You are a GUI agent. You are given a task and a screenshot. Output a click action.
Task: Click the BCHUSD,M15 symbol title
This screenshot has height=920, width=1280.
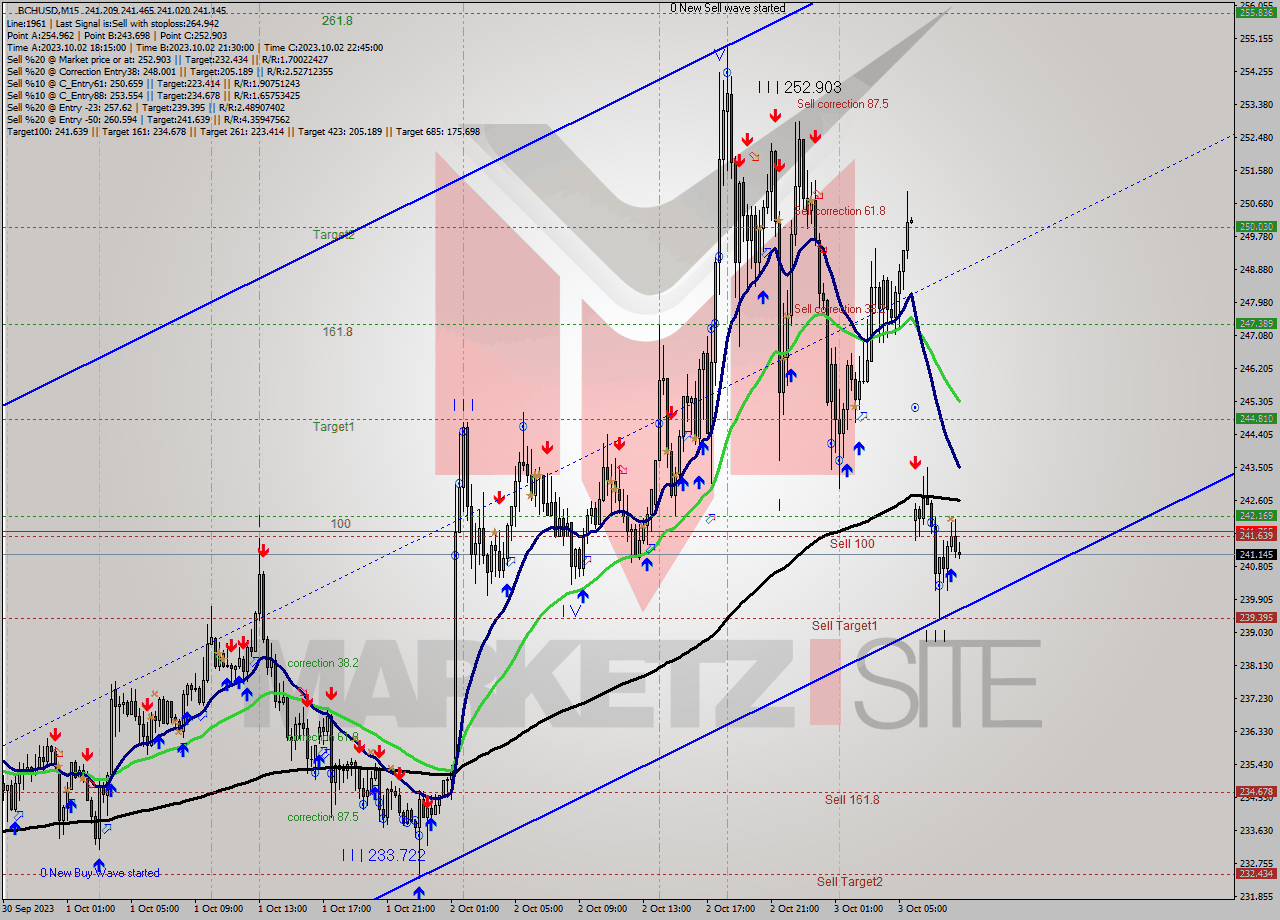coord(50,10)
